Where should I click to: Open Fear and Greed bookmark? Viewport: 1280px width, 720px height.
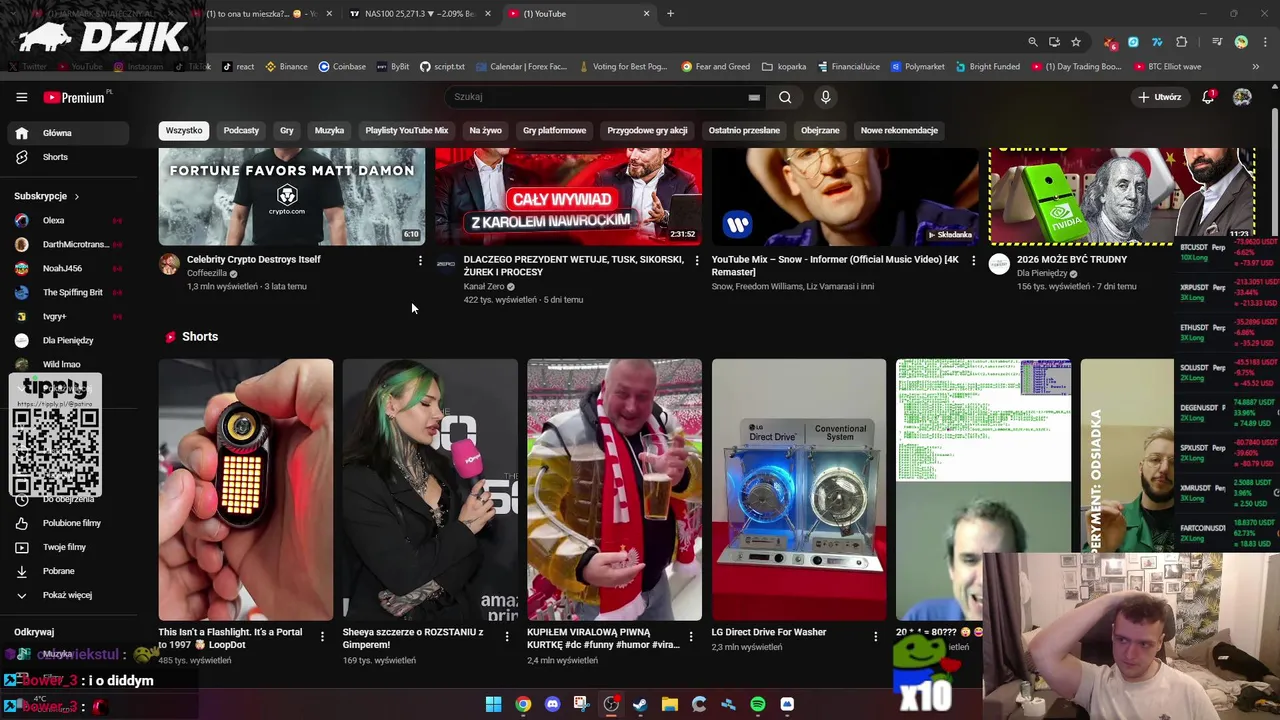[715, 67]
